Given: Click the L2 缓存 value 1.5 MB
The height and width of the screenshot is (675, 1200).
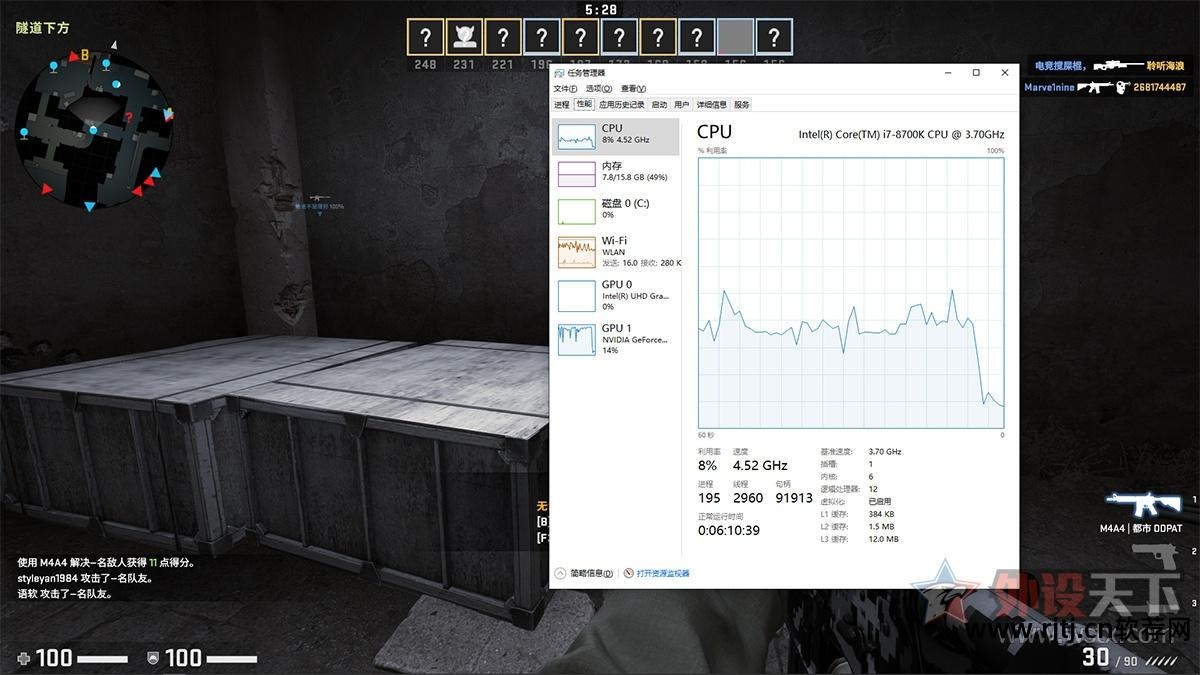Looking at the screenshot, I should tap(881, 527).
